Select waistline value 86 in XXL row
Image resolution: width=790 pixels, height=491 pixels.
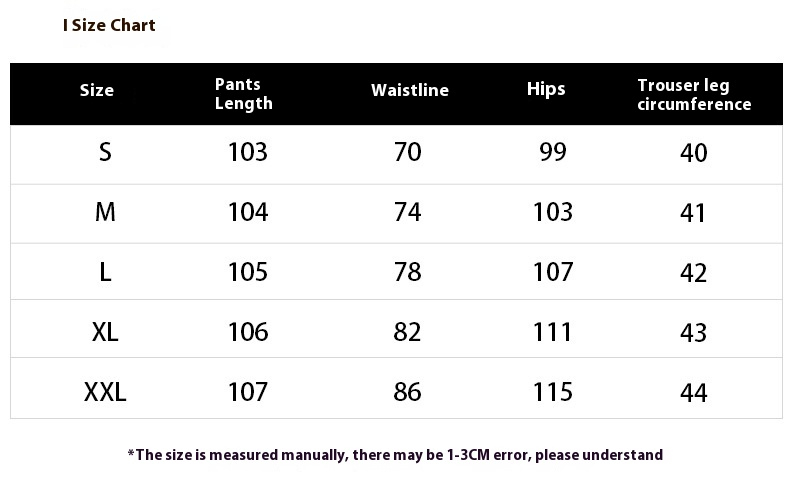click(408, 392)
